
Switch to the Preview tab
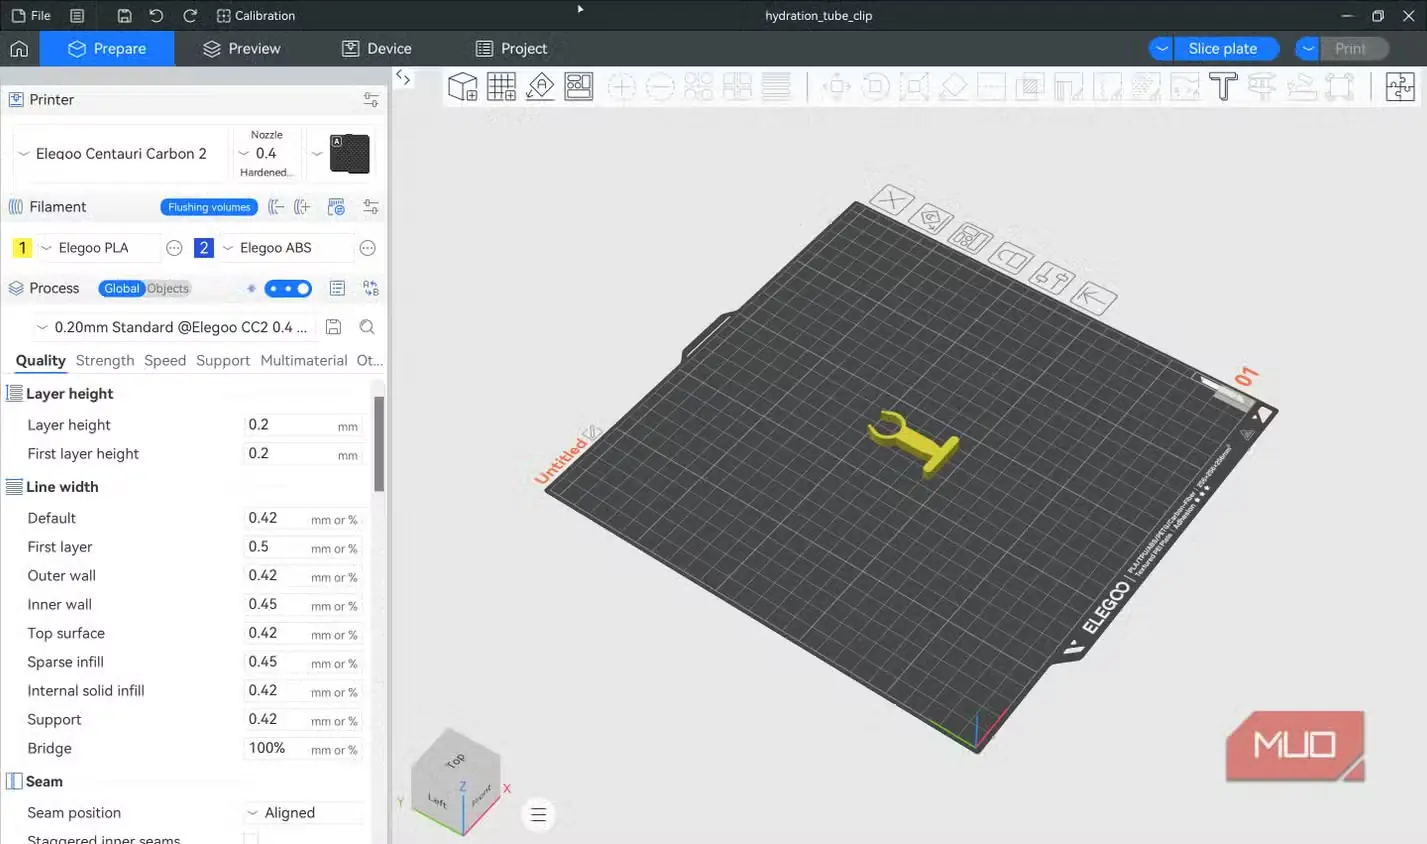pyautogui.click(x=241, y=49)
